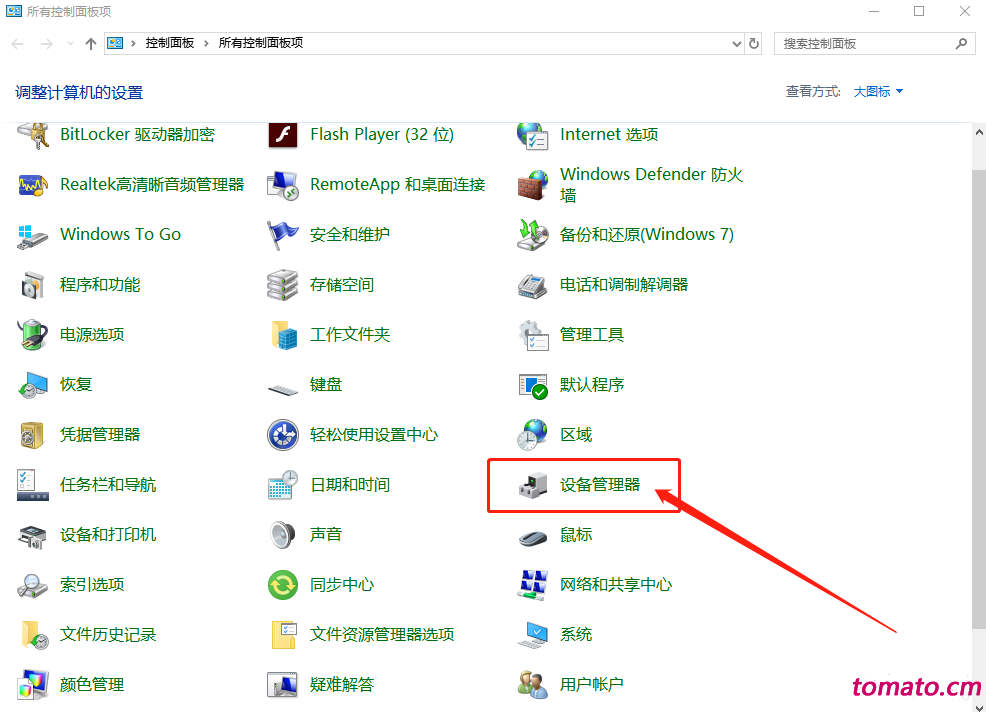Select 所有控制面板项 in the breadcrumb

(261, 43)
